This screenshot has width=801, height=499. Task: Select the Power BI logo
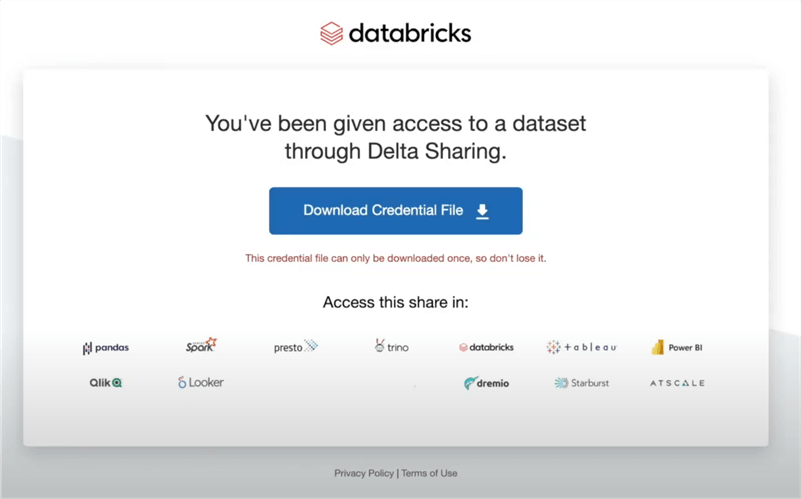[x=677, y=347]
